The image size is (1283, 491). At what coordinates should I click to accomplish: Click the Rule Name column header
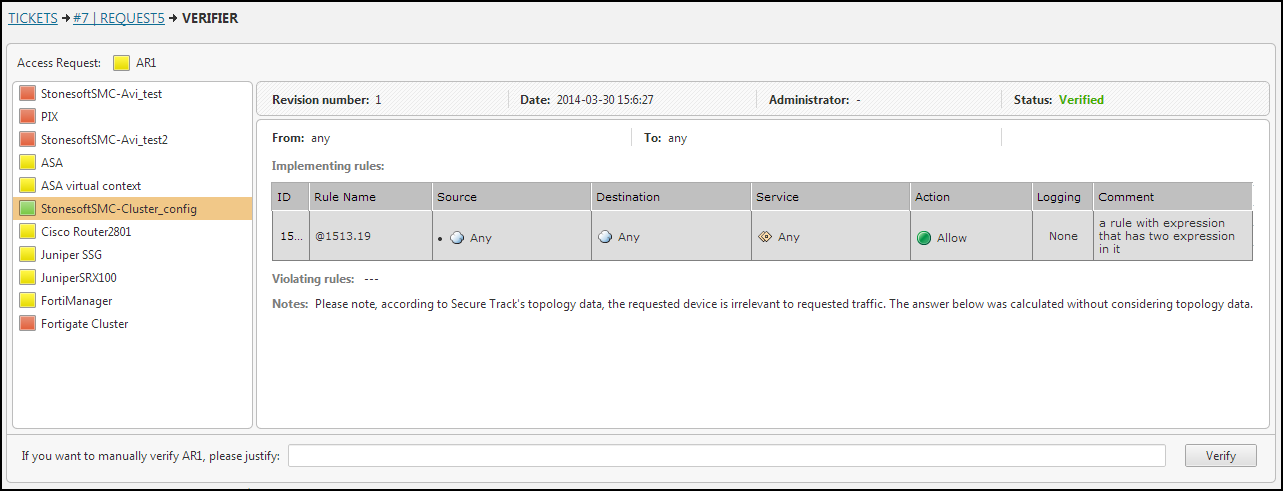coord(345,197)
